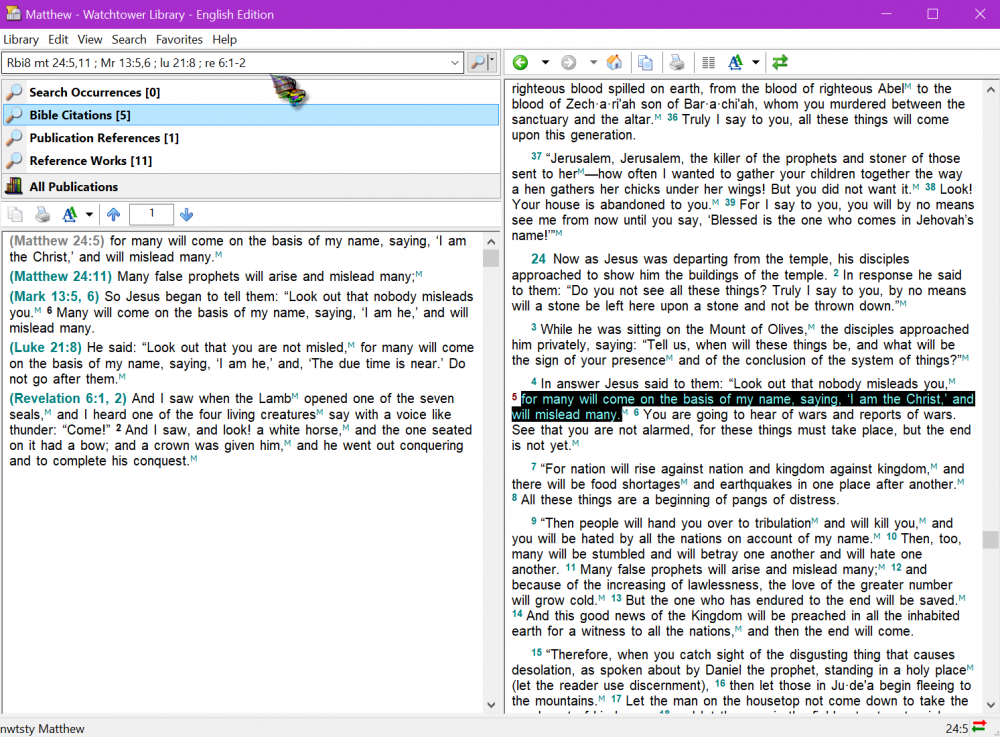The height and width of the screenshot is (737, 1000).
Task: Open the Luke 21:8 citation link
Action: click(46, 347)
